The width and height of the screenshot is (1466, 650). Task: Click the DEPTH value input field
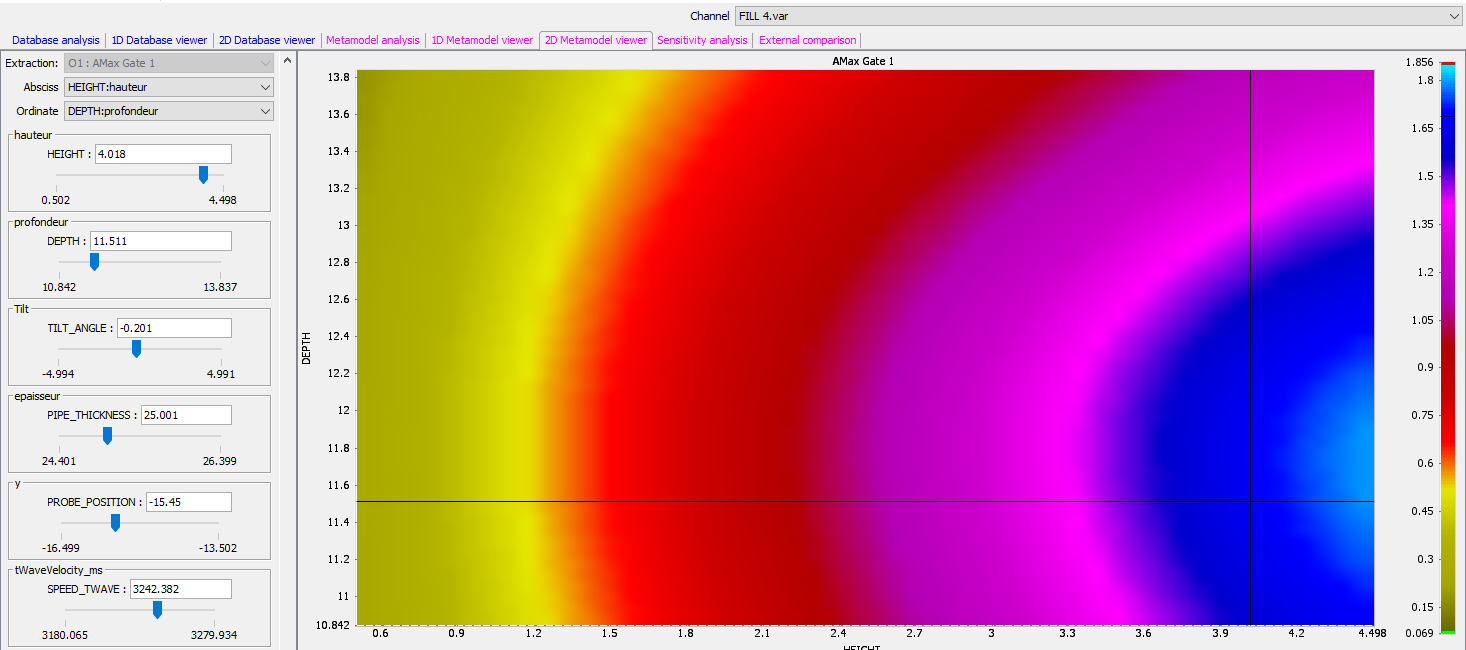click(161, 241)
